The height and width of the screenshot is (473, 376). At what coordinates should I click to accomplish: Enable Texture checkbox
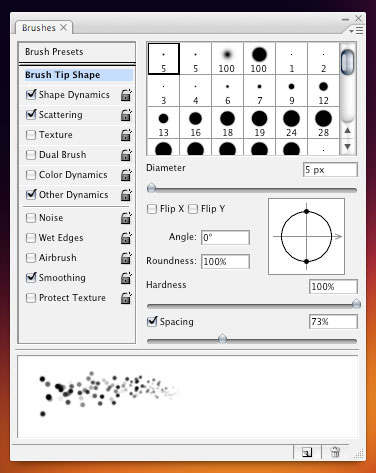31,135
